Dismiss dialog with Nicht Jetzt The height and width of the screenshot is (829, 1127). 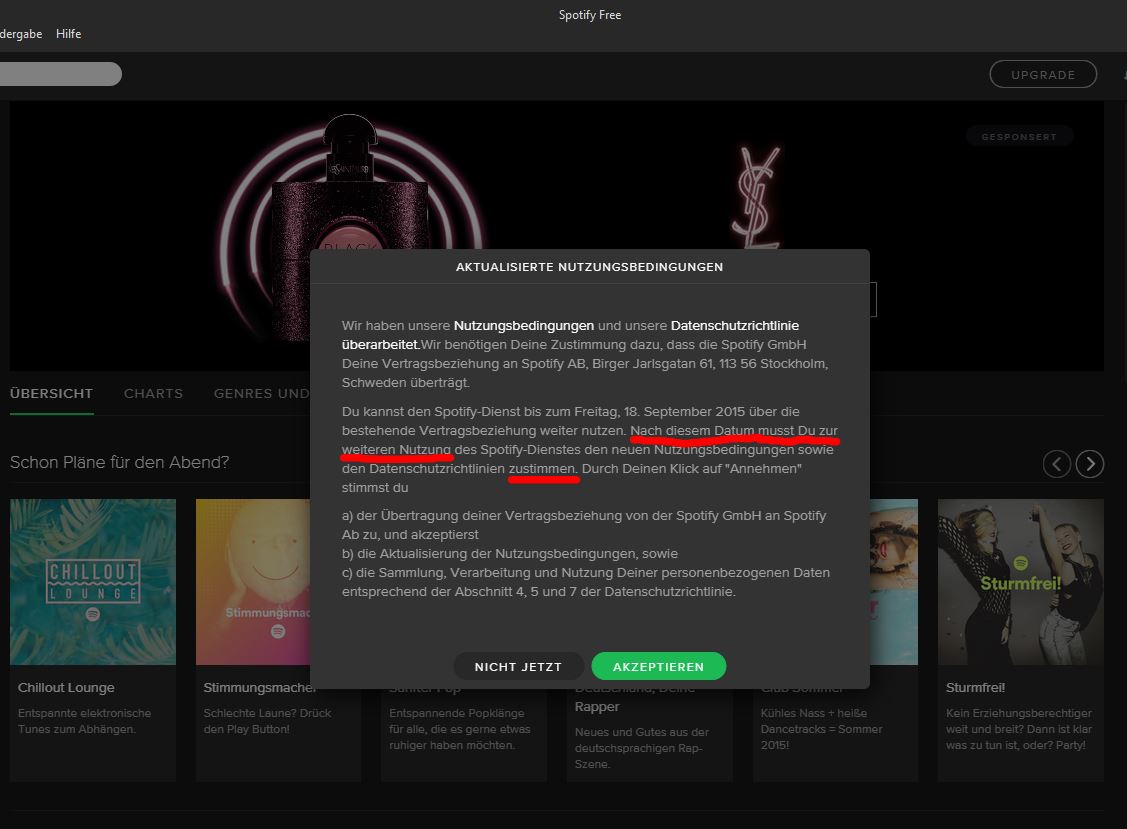click(x=518, y=667)
